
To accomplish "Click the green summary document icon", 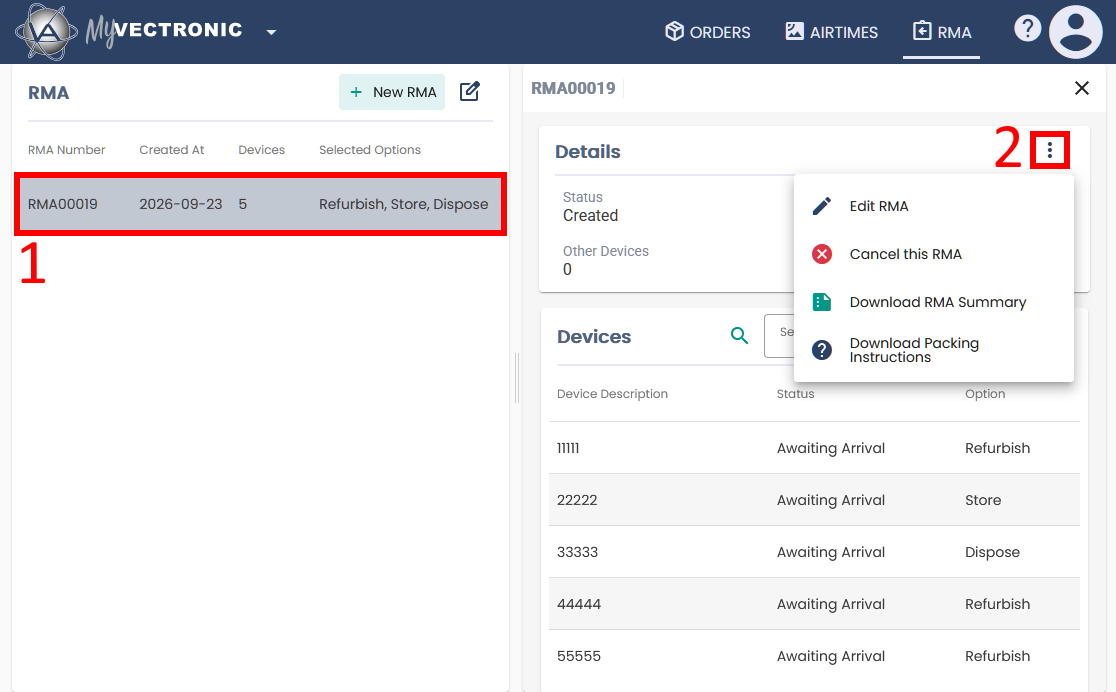I will (x=822, y=302).
